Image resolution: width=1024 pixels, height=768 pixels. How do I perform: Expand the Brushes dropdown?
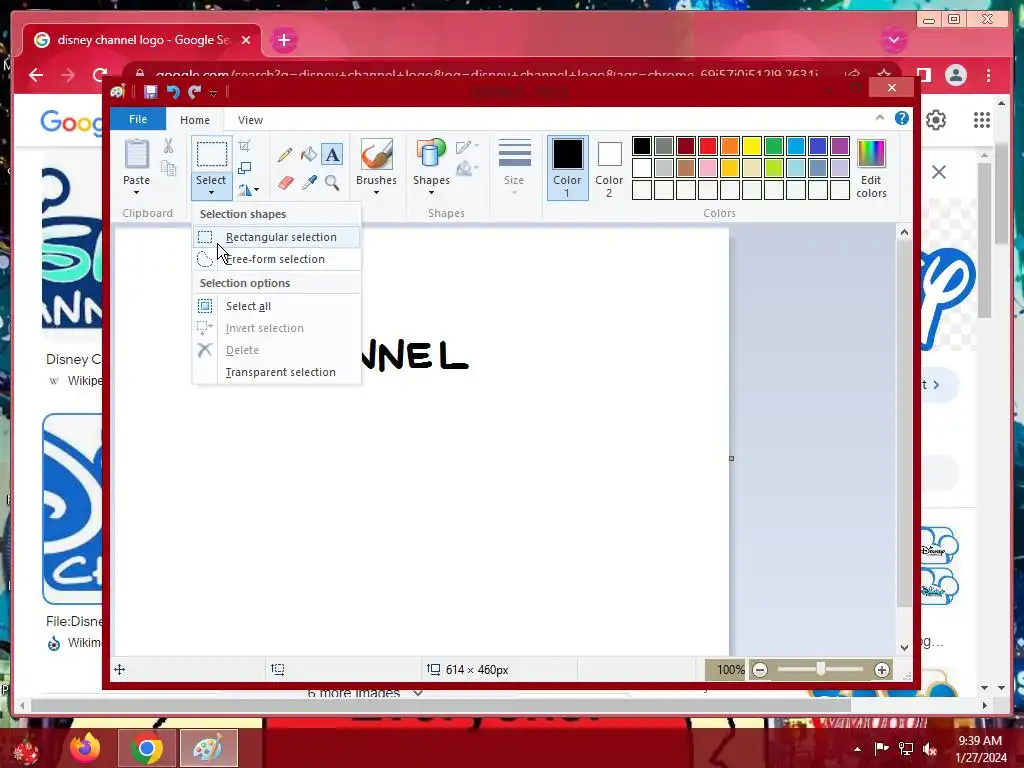point(376,193)
